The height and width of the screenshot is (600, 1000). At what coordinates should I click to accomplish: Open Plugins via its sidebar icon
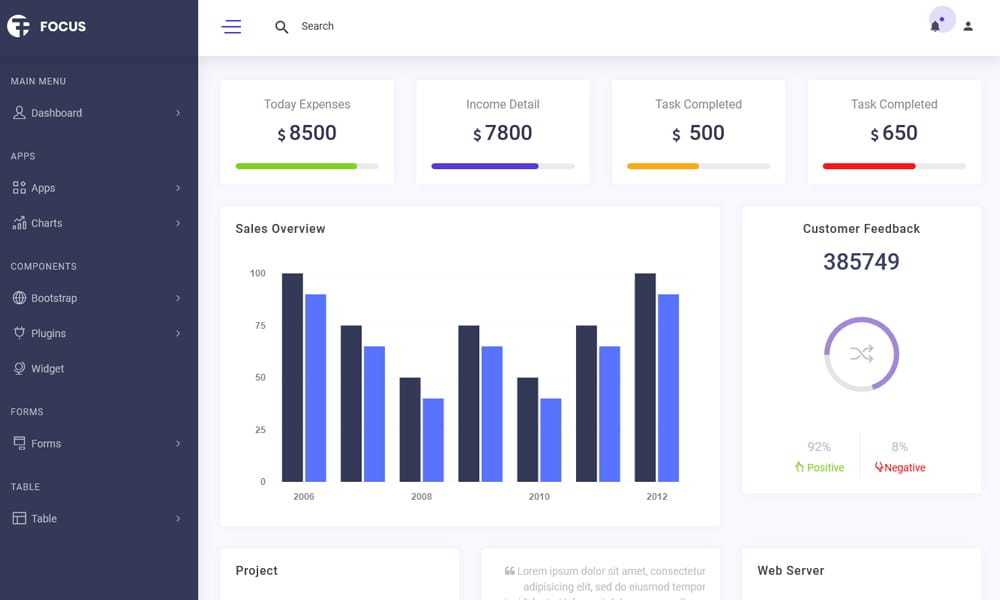click(x=18, y=333)
